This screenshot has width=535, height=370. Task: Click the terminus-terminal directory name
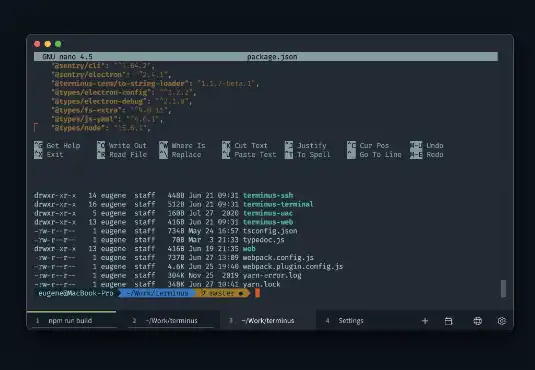278,204
